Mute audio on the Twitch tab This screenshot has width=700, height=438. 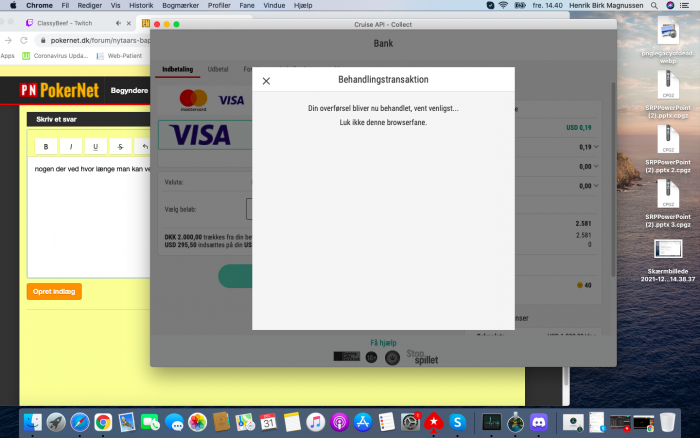118,23
